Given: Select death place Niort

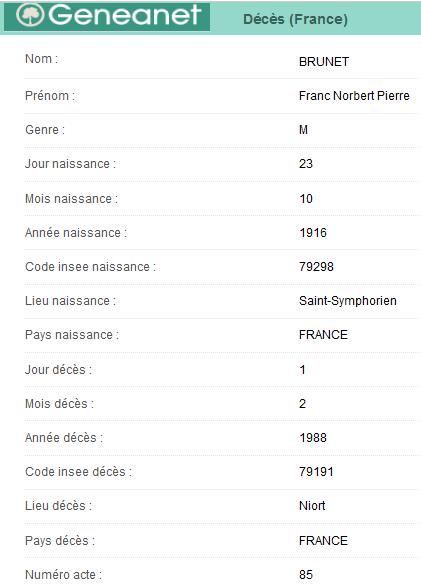Looking at the screenshot, I should tap(312, 506).
